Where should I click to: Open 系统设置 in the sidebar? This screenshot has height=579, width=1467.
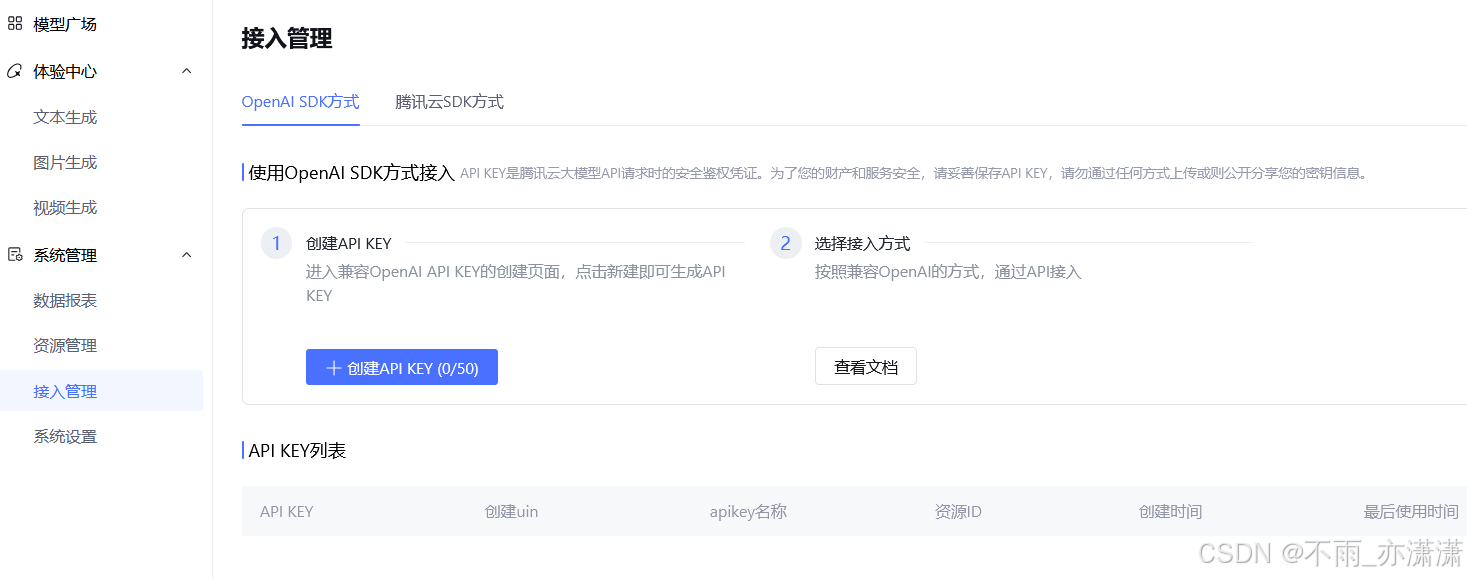click(x=64, y=435)
